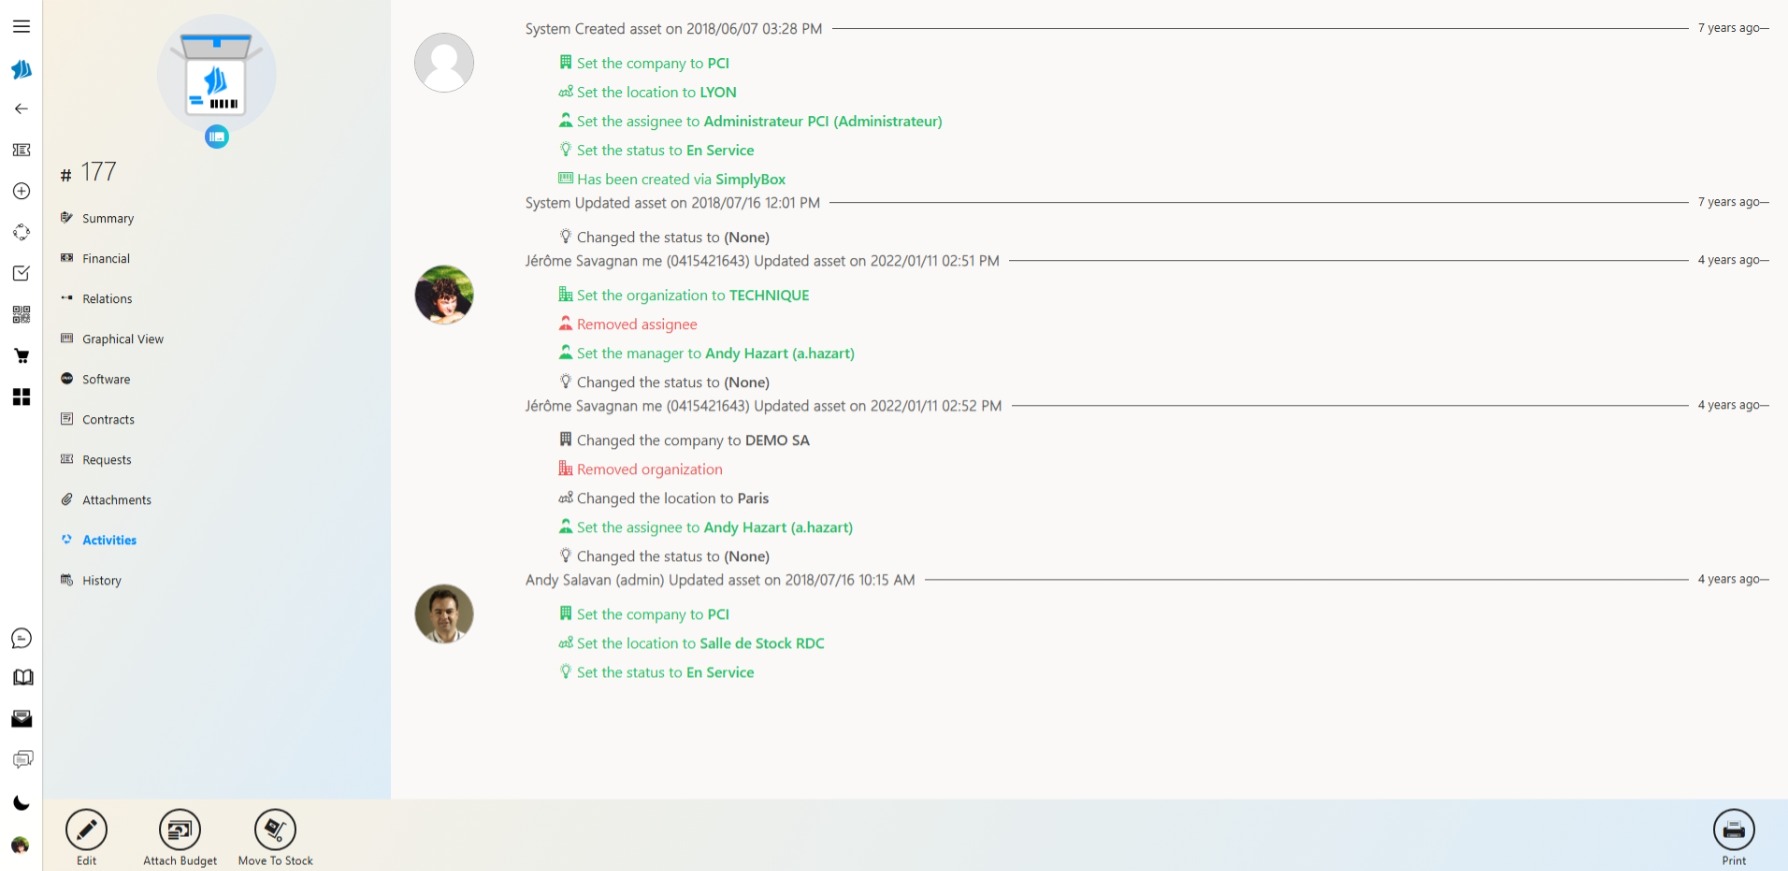Click Attach Budget button
1788x871 pixels.
(x=180, y=830)
